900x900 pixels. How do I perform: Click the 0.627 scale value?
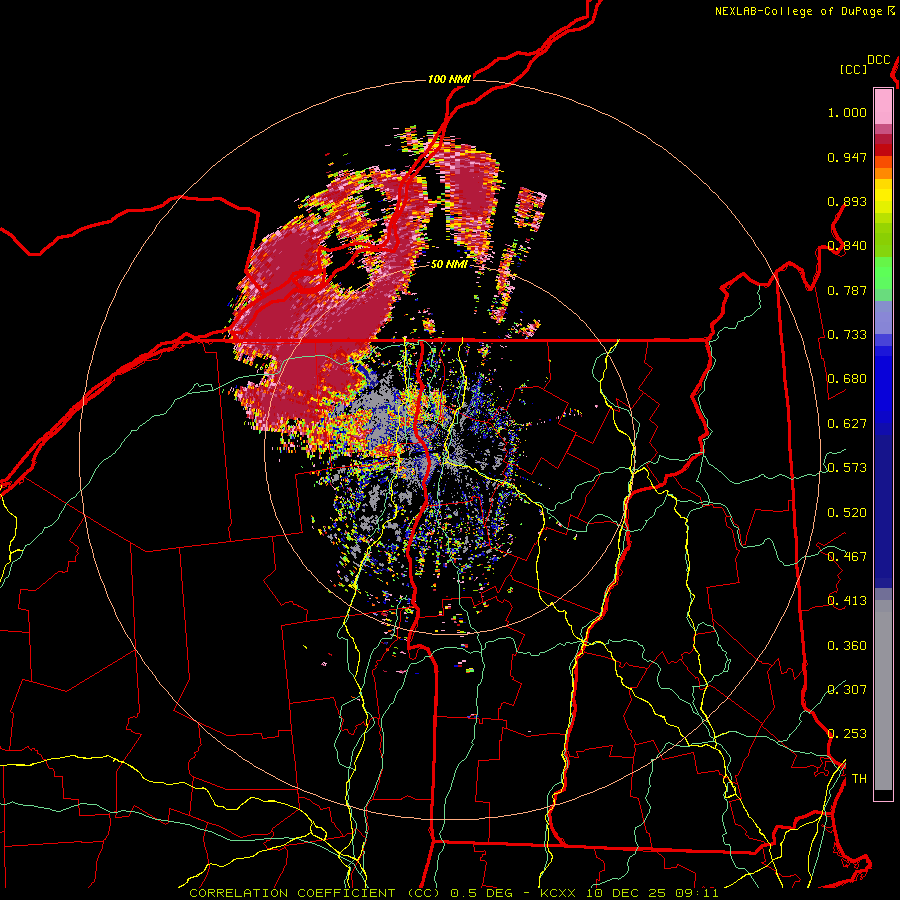coord(847,424)
